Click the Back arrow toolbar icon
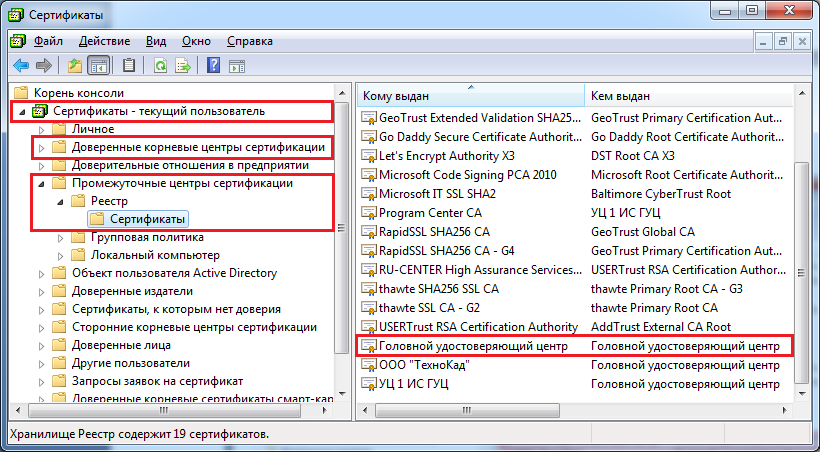Screen dimensions: 820x452 click(21, 66)
